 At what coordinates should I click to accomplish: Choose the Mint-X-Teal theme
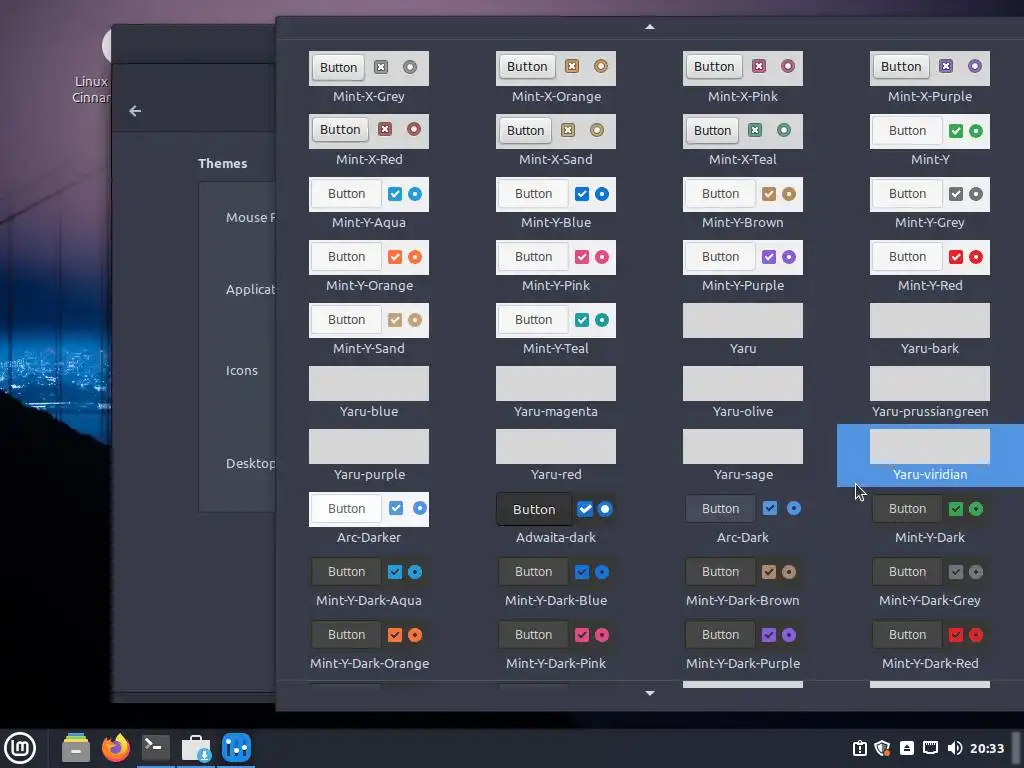coord(743,140)
